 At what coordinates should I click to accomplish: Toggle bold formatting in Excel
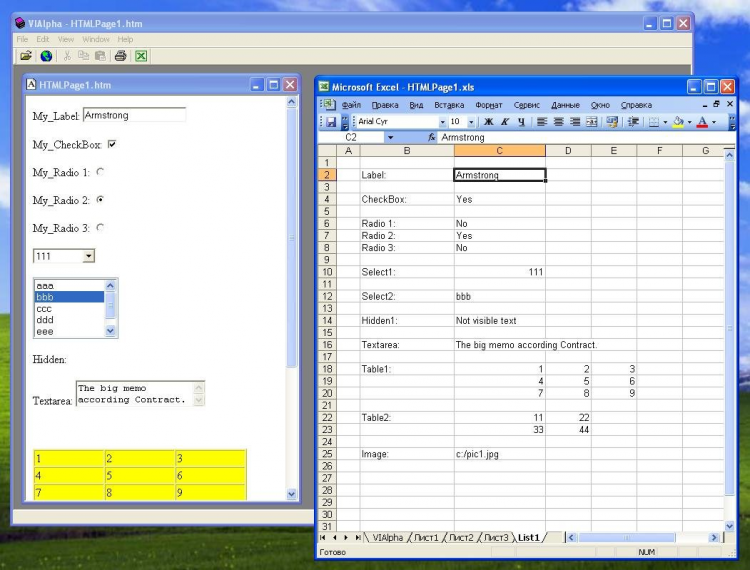(489, 122)
